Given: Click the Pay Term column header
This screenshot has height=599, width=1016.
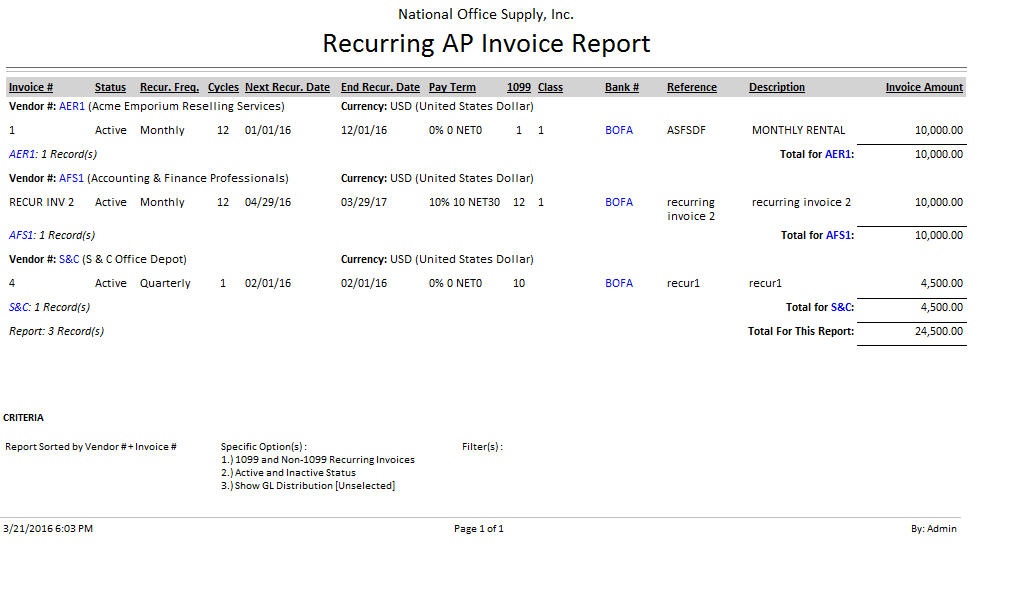Looking at the screenshot, I should pyautogui.click(x=452, y=87).
